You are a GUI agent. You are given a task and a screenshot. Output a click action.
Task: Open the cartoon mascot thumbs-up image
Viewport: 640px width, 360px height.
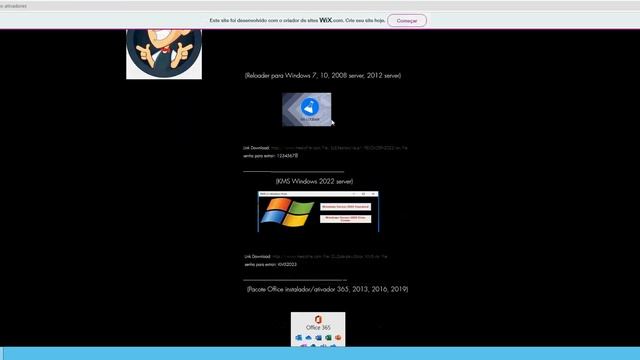(164, 54)
